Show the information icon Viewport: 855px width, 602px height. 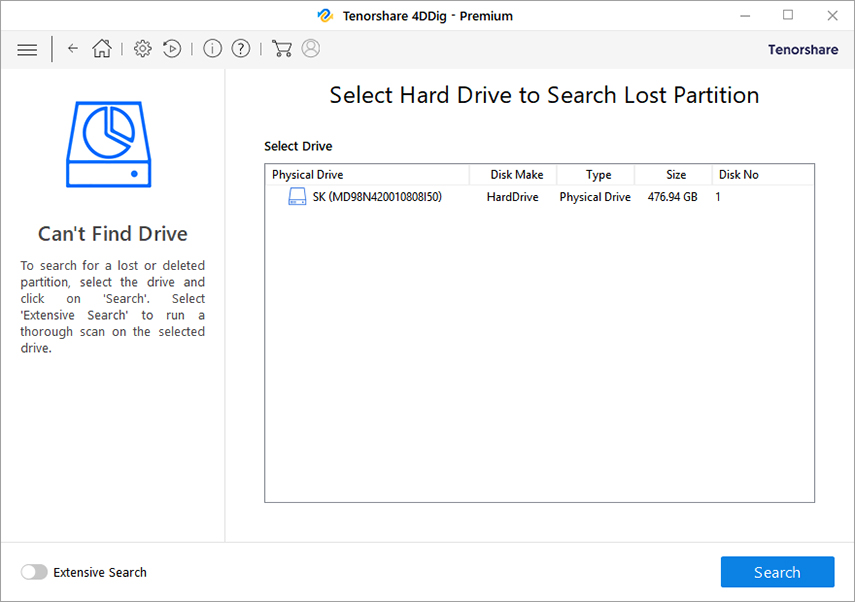click(x=212, y=49)
